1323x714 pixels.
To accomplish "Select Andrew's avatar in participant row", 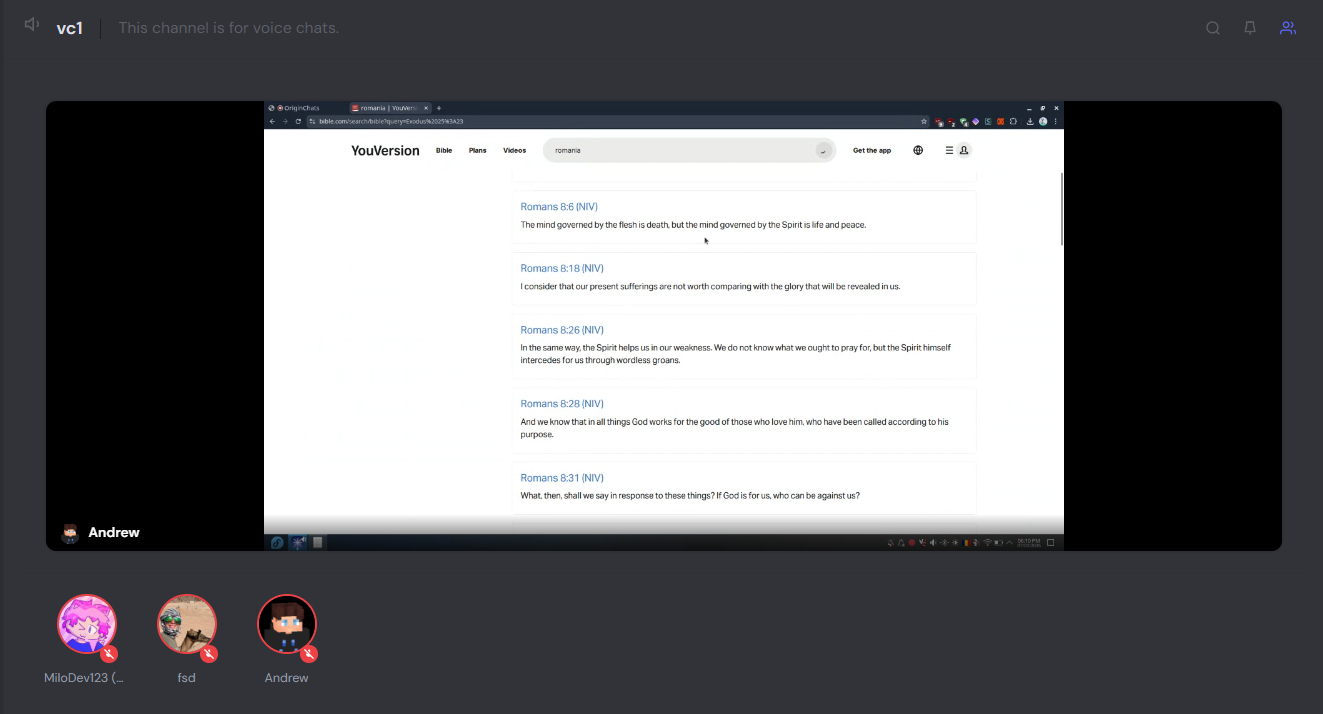I will click(x=287, y=624).
